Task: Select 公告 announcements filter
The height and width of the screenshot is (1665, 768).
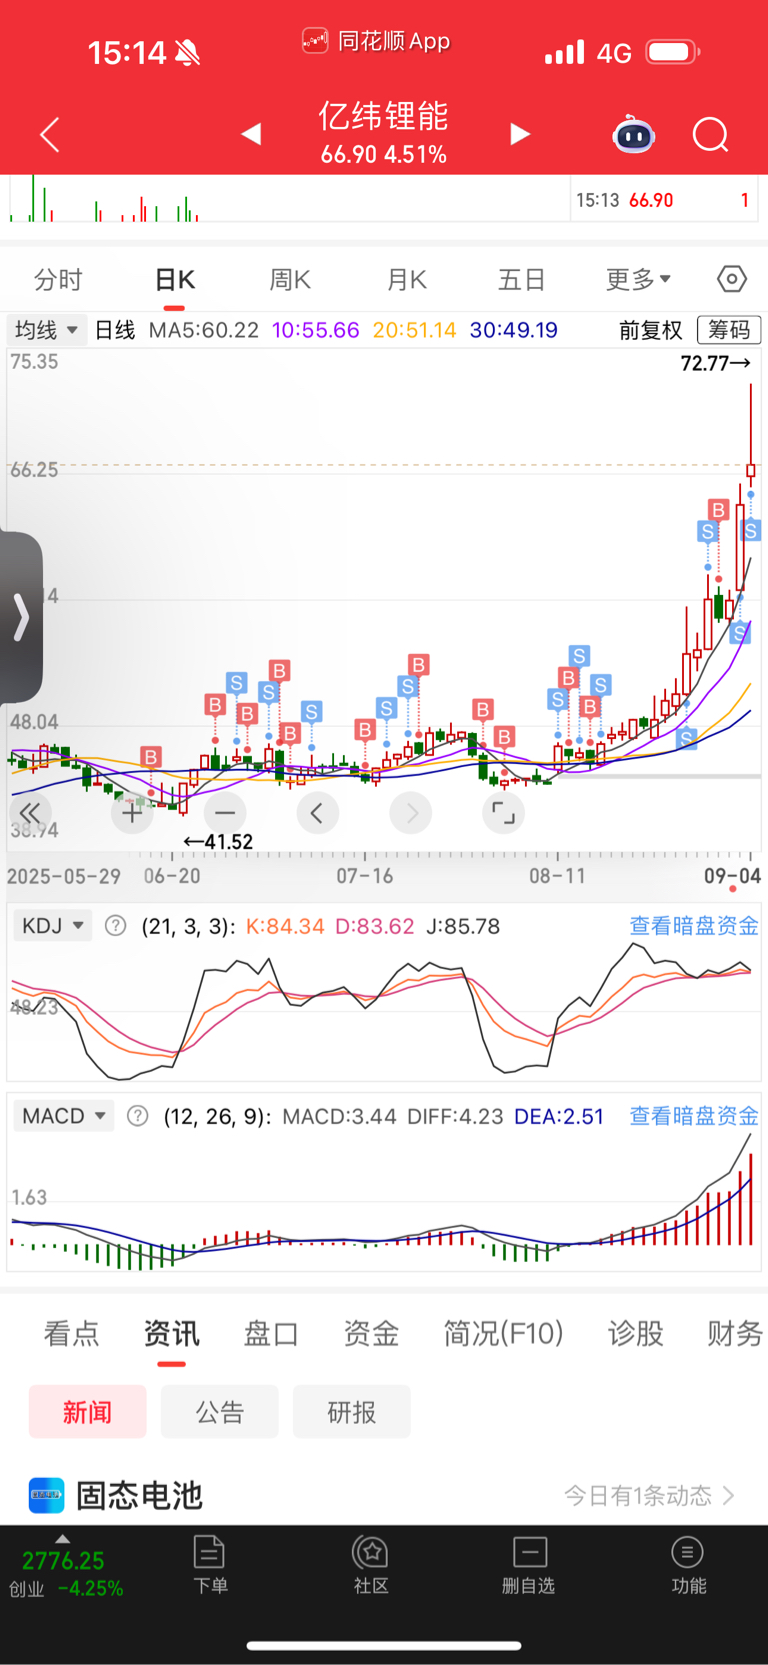Action: 220,1412
